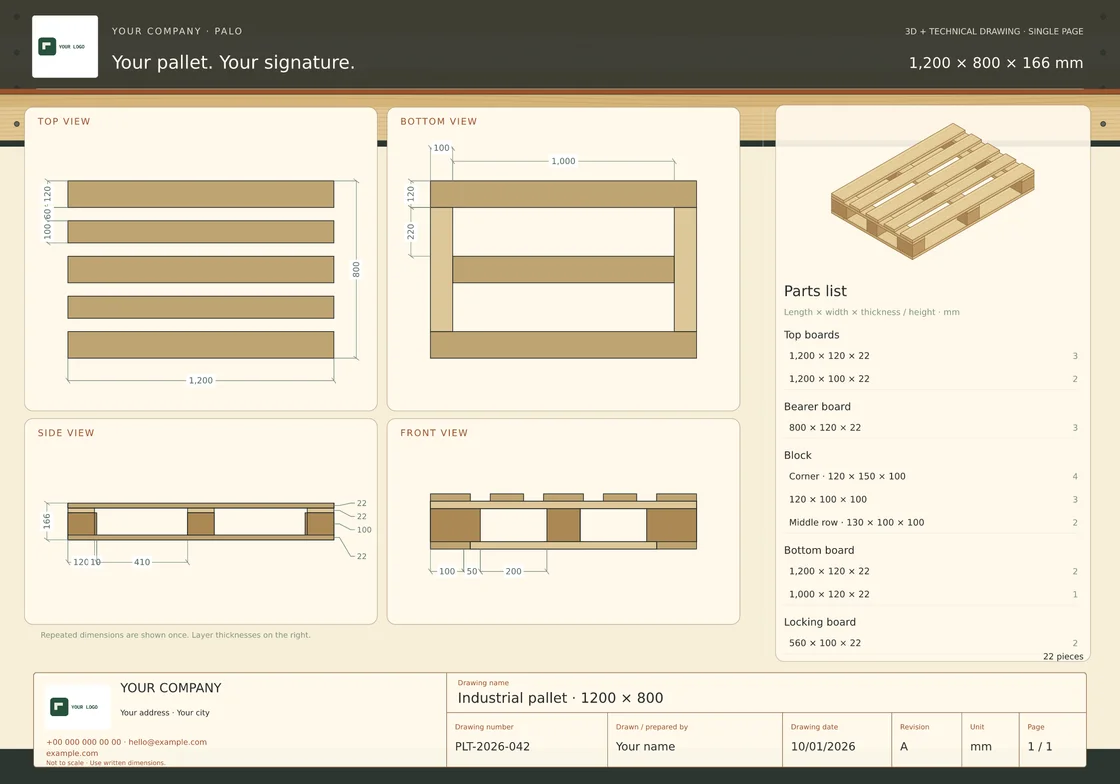Click the 410 dimension in side view
This screenshot has height=784, width=1120.
coord(142,562)
